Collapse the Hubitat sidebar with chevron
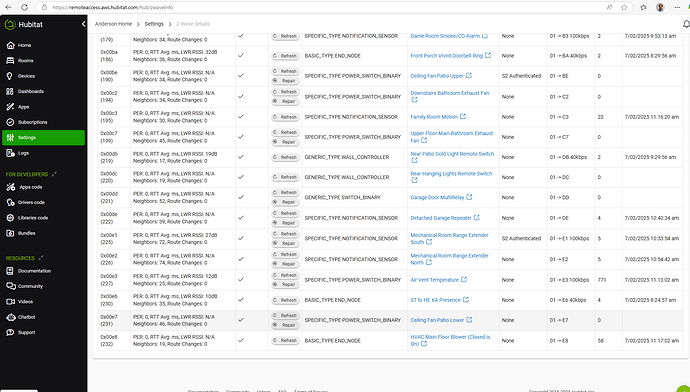This screenshot has width=690, height=392. 83,24
